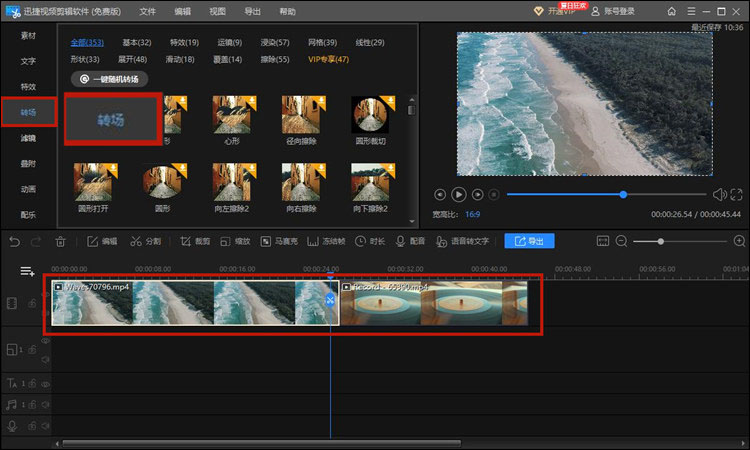The height and width of the screenshot is (450, 750).
Task: Redo the last undone action
Action: [35, 241]
